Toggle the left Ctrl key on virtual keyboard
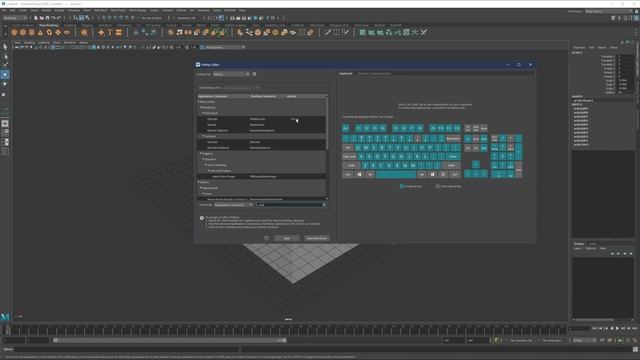The height and width of the screenshot is (360, 640). [348, 174]
